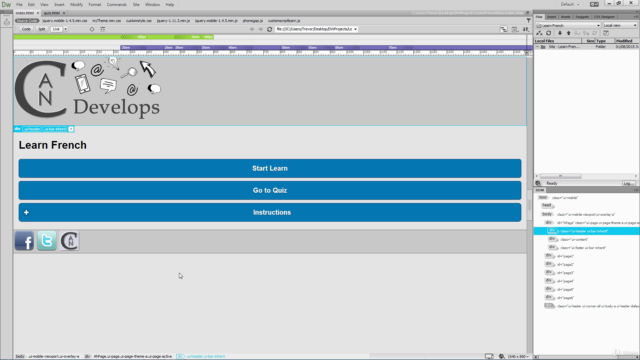
Task: Open related file phonegap.js
Action: (x=253, y=20)
